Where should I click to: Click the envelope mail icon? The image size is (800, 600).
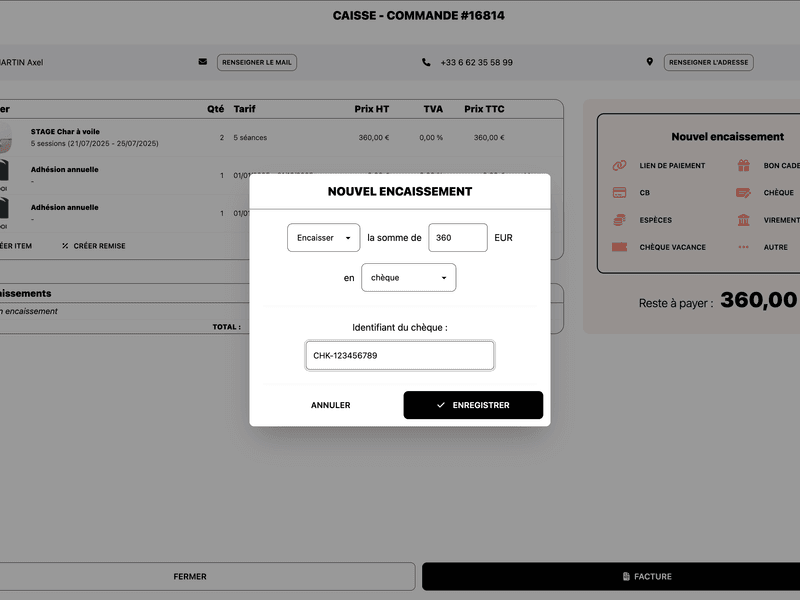pos(203,62)
